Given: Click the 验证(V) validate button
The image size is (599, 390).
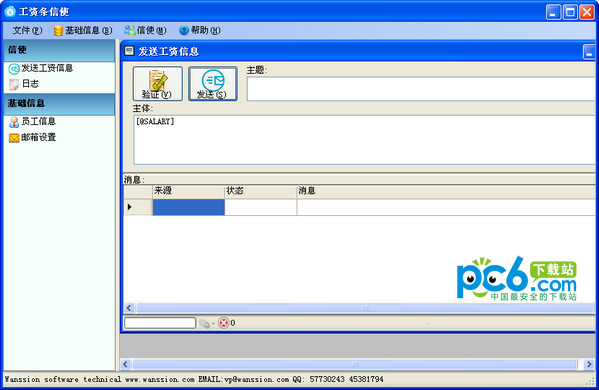Looking at the screenshot, I should point(157,84).
